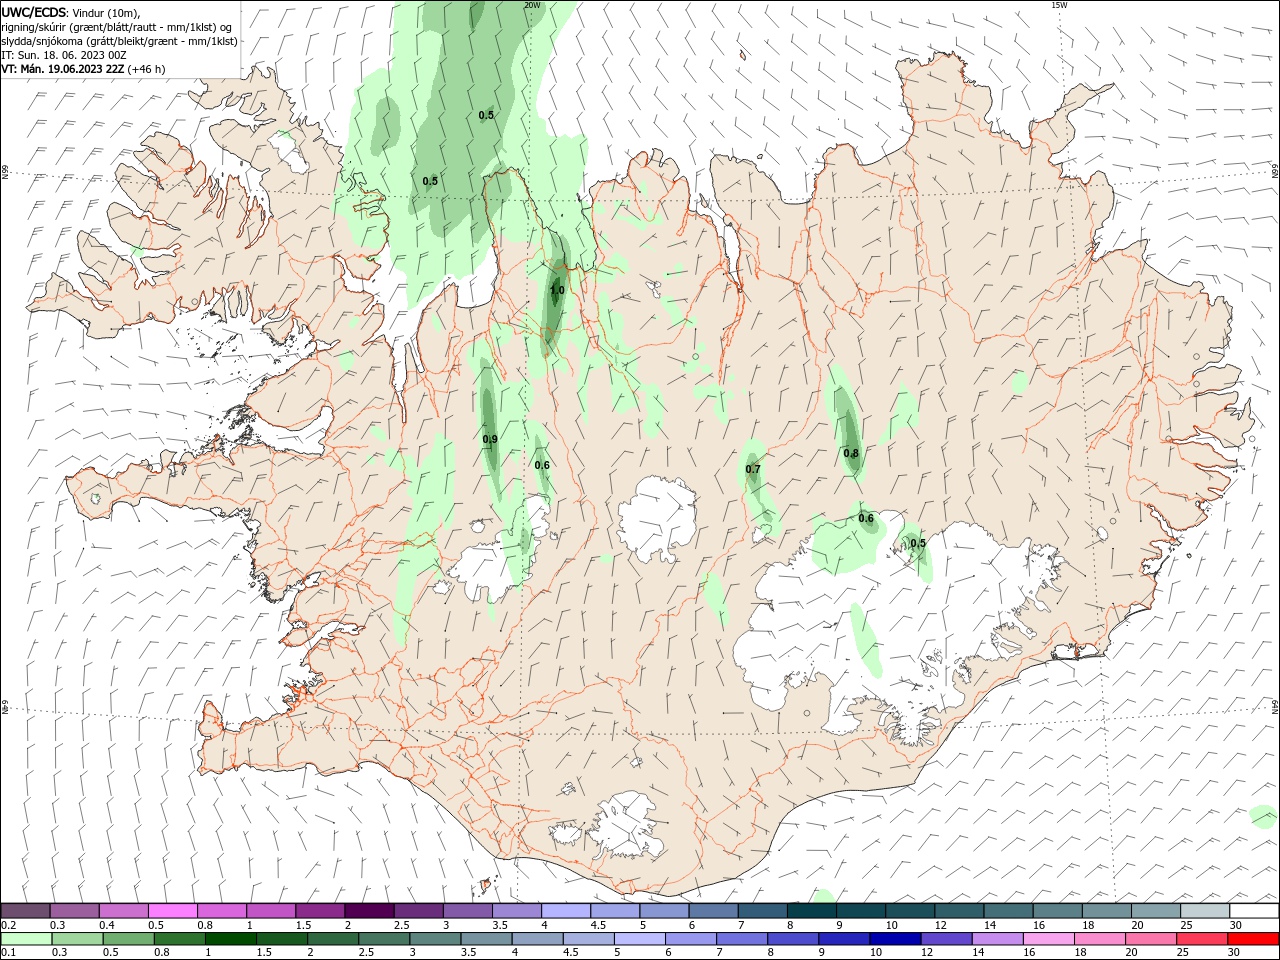Screen dimensions: 1280x960
Task: Pick the forest green 0.8 legend swatch
Action: [179, 939]
